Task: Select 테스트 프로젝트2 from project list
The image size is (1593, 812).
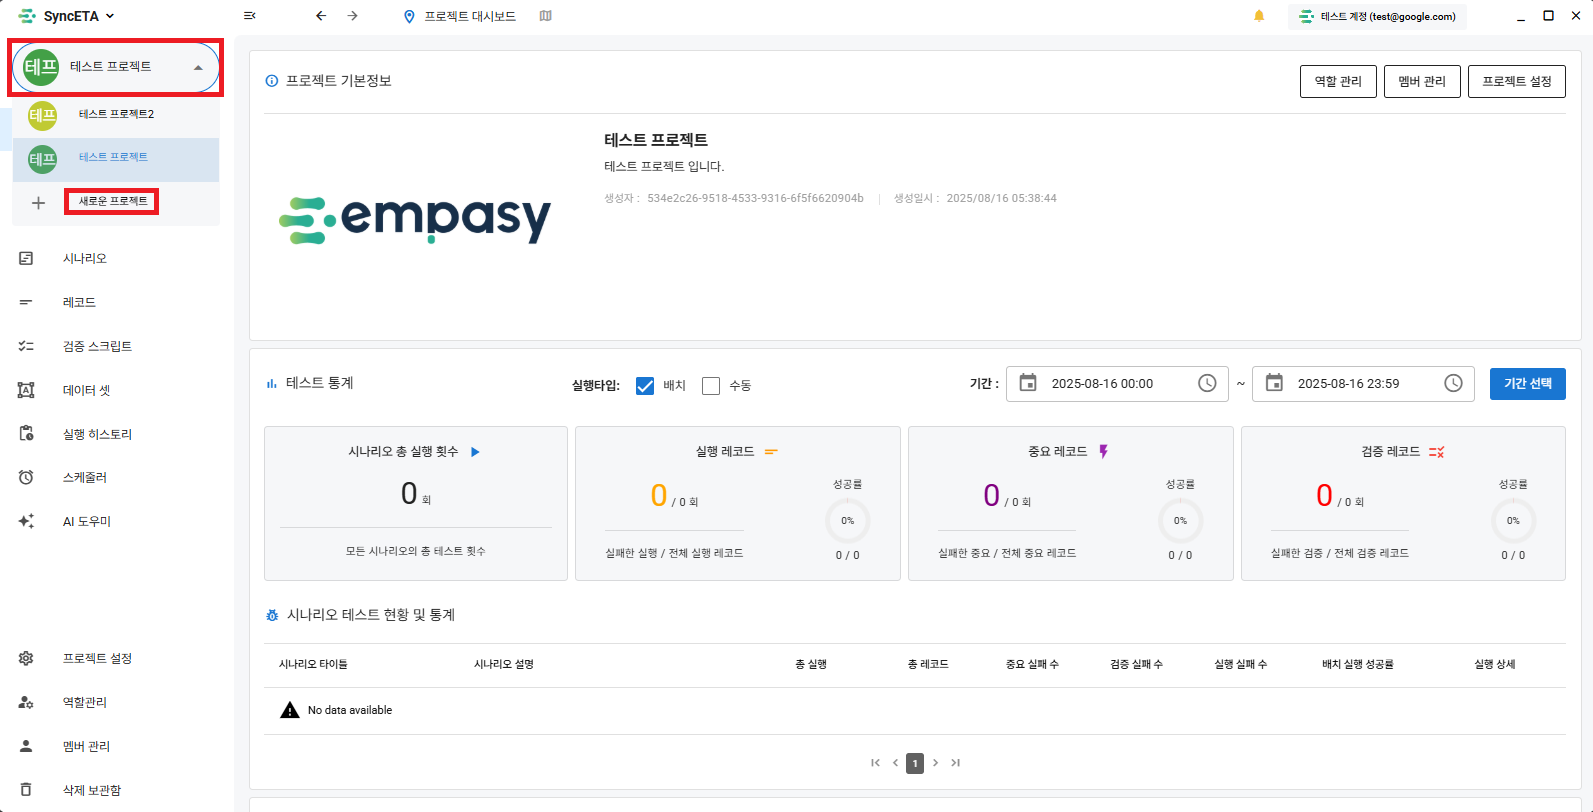Action: coord(116,115)
